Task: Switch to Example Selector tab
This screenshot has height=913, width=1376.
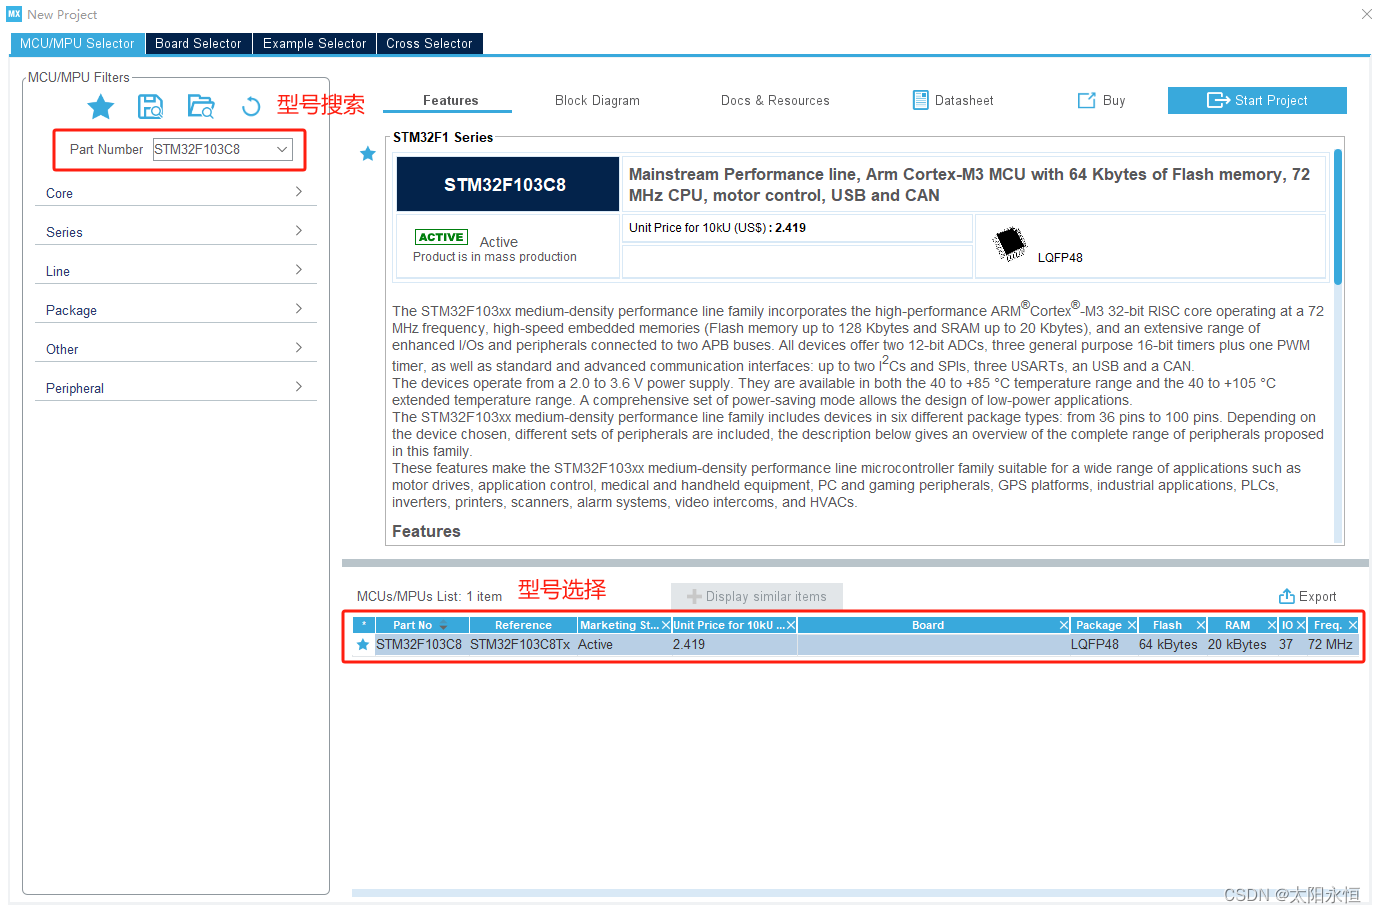Action: [314, 43]
